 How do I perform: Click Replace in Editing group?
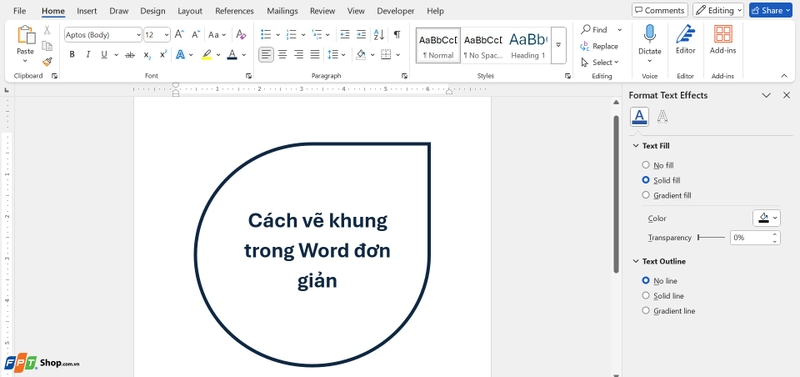coord(599,46)
